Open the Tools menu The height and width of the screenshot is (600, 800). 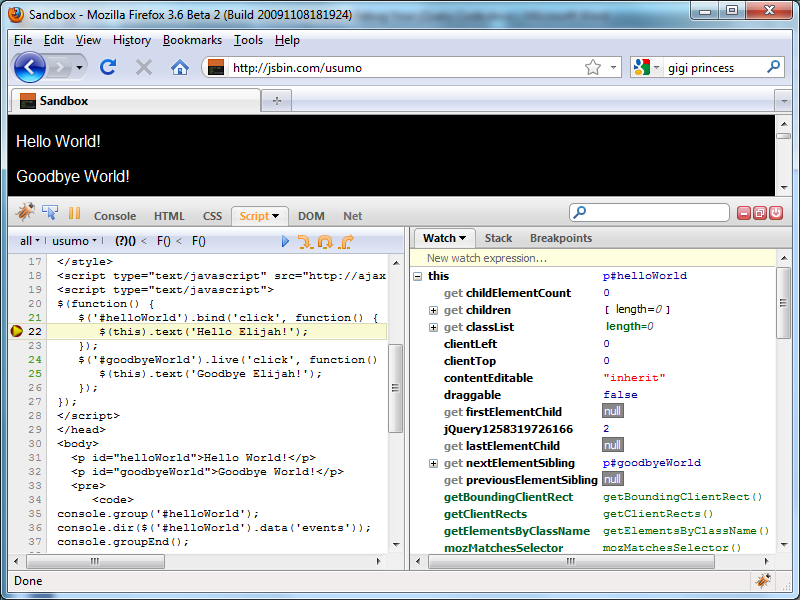coord(248,40)
